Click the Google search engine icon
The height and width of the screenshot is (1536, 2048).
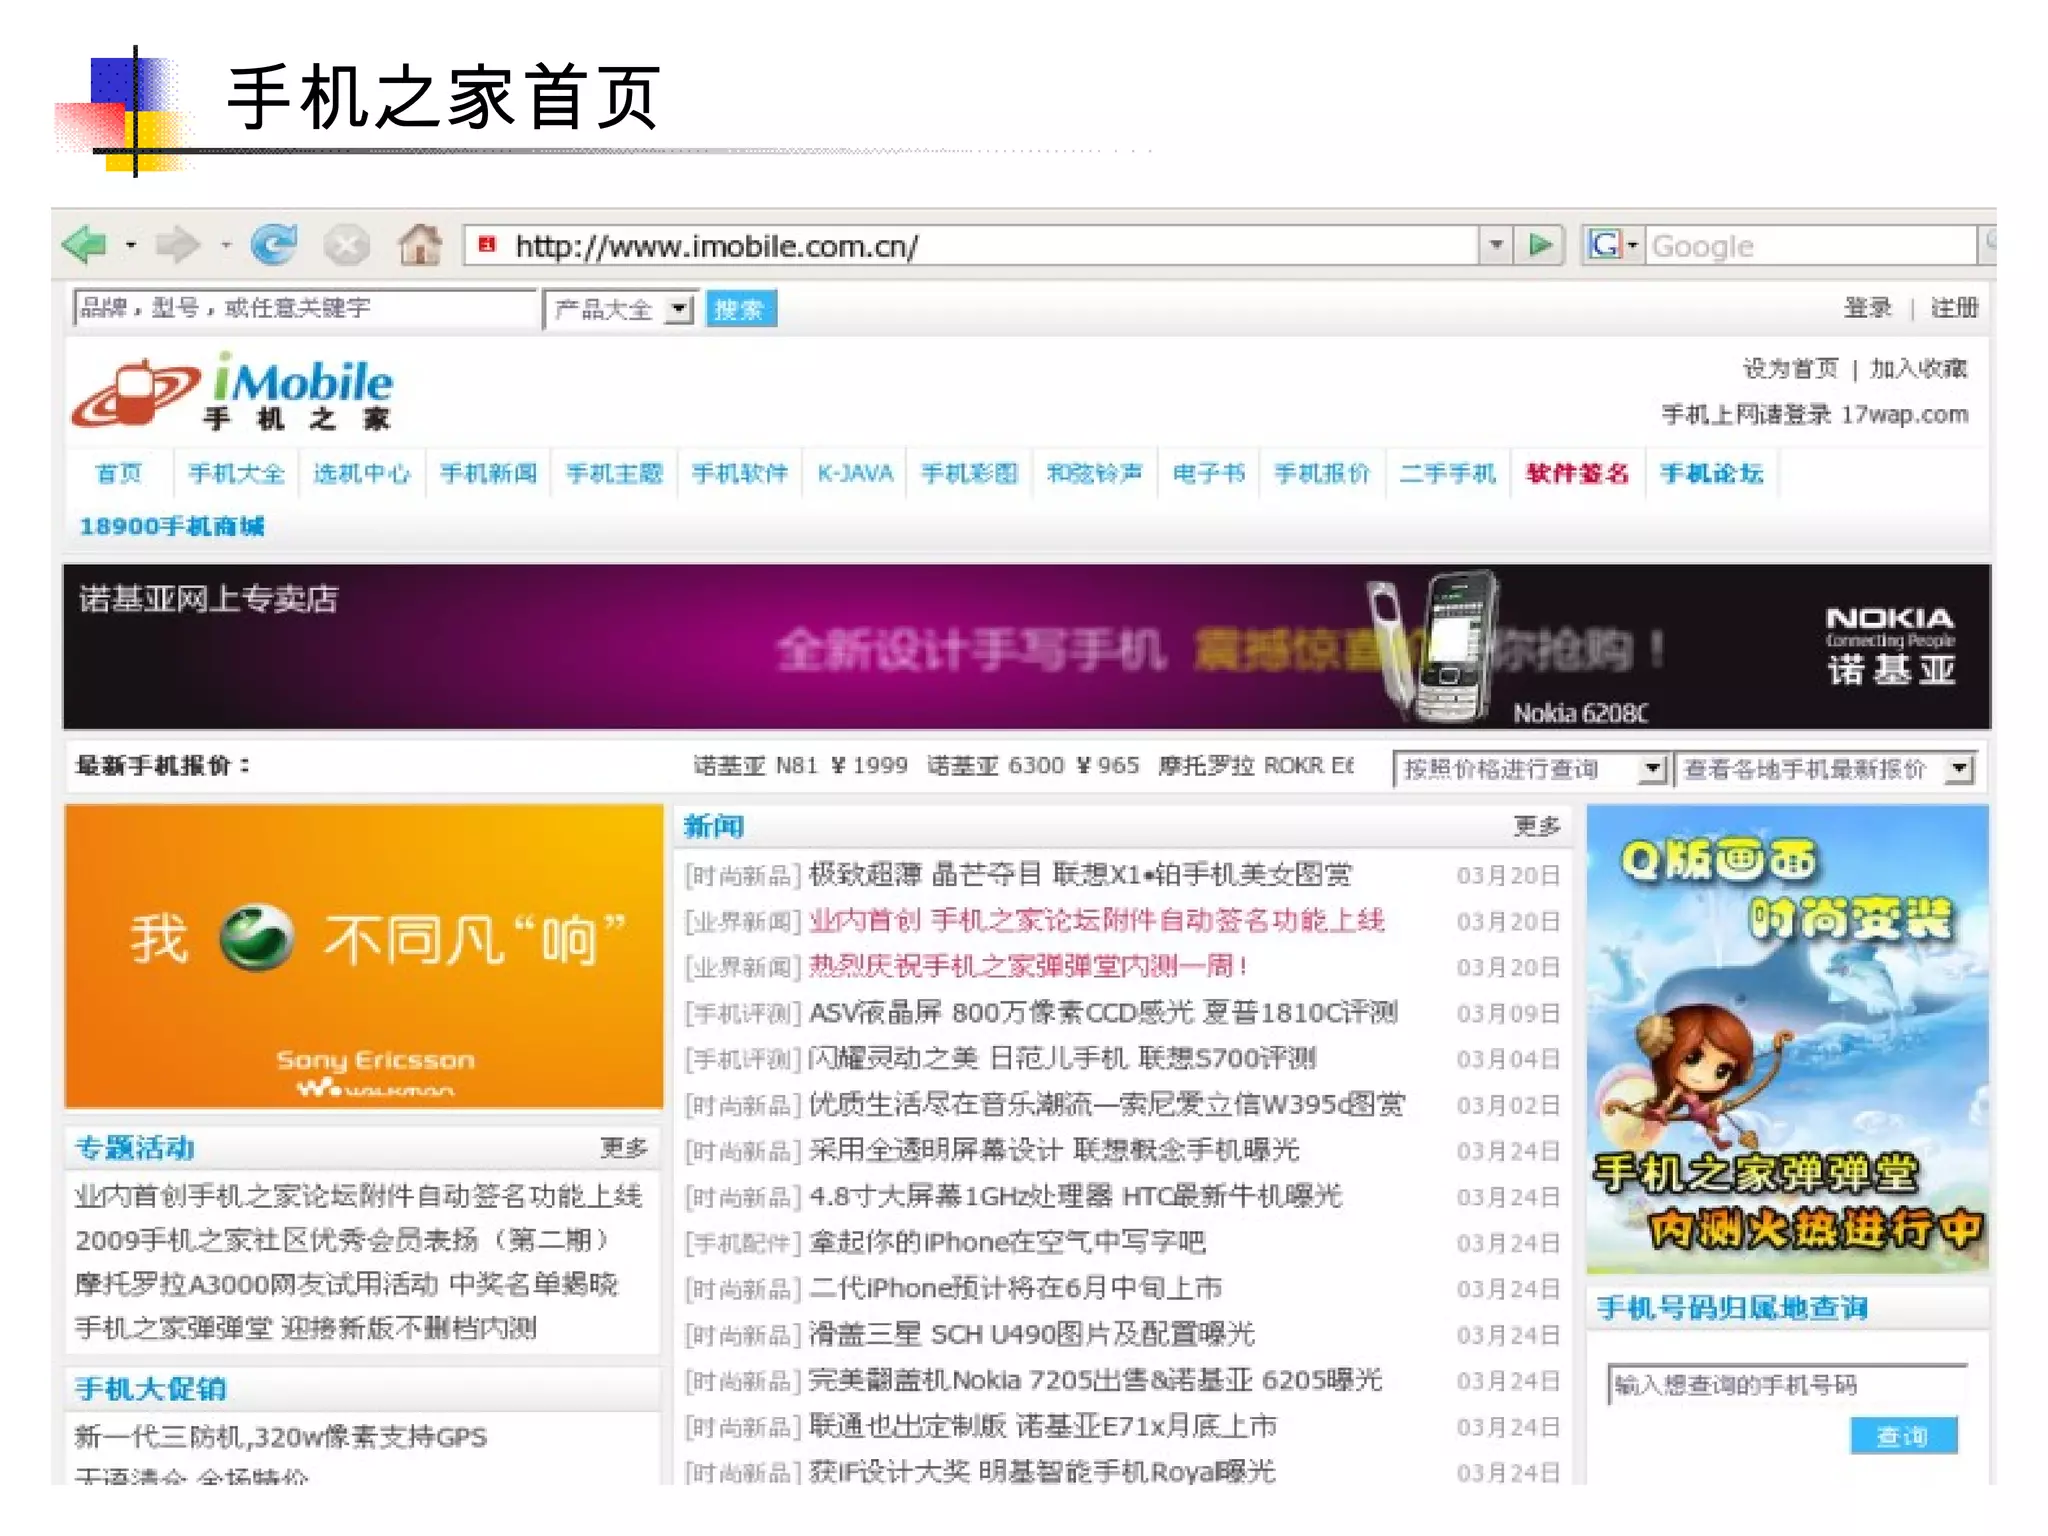coord(1605,245)
